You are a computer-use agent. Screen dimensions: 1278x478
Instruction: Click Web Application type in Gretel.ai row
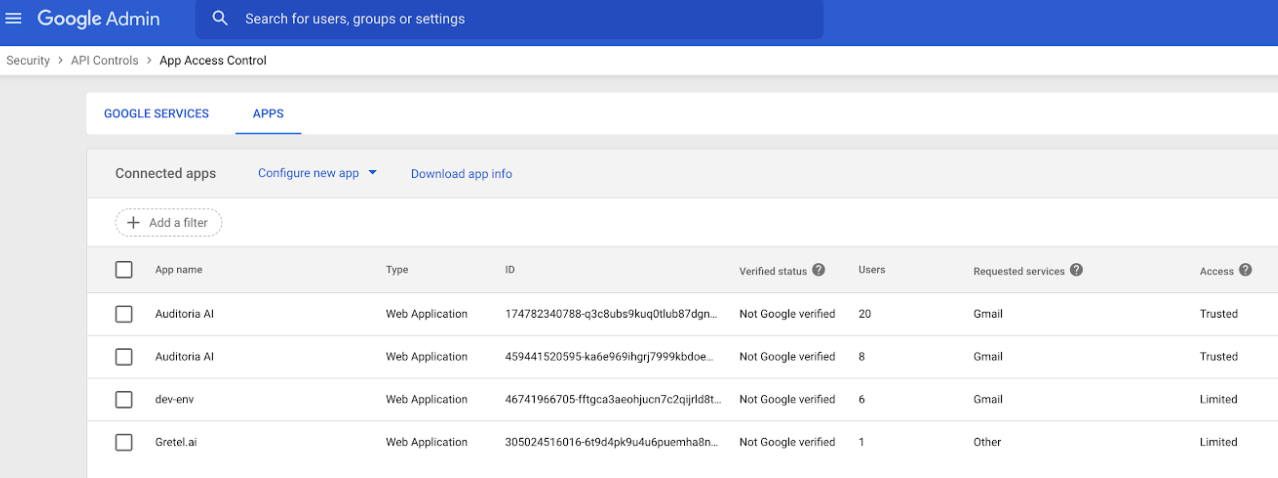point(427,442)
